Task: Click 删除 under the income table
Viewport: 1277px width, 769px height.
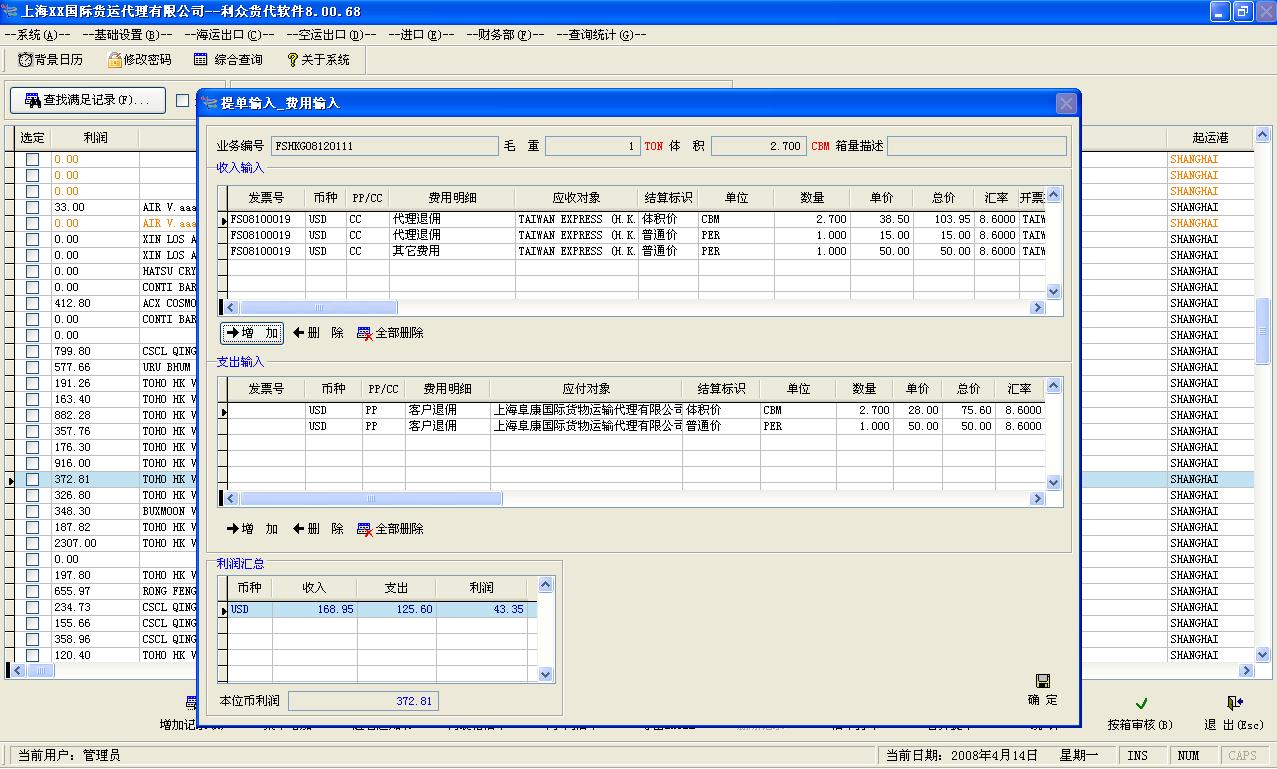Action: point(318,333)
